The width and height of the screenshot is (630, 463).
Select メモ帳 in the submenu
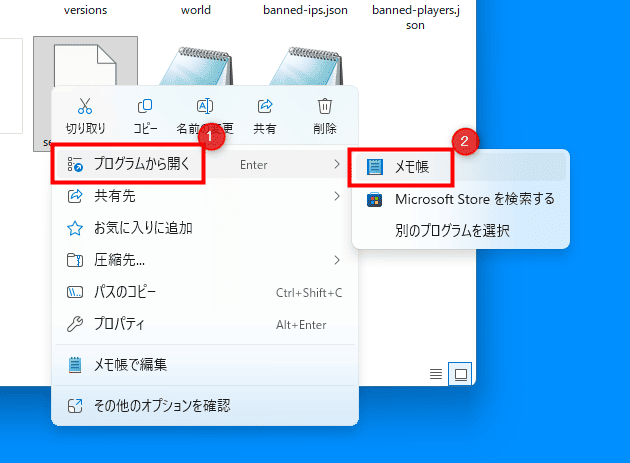pyautogui.click(x=410, y=167)
